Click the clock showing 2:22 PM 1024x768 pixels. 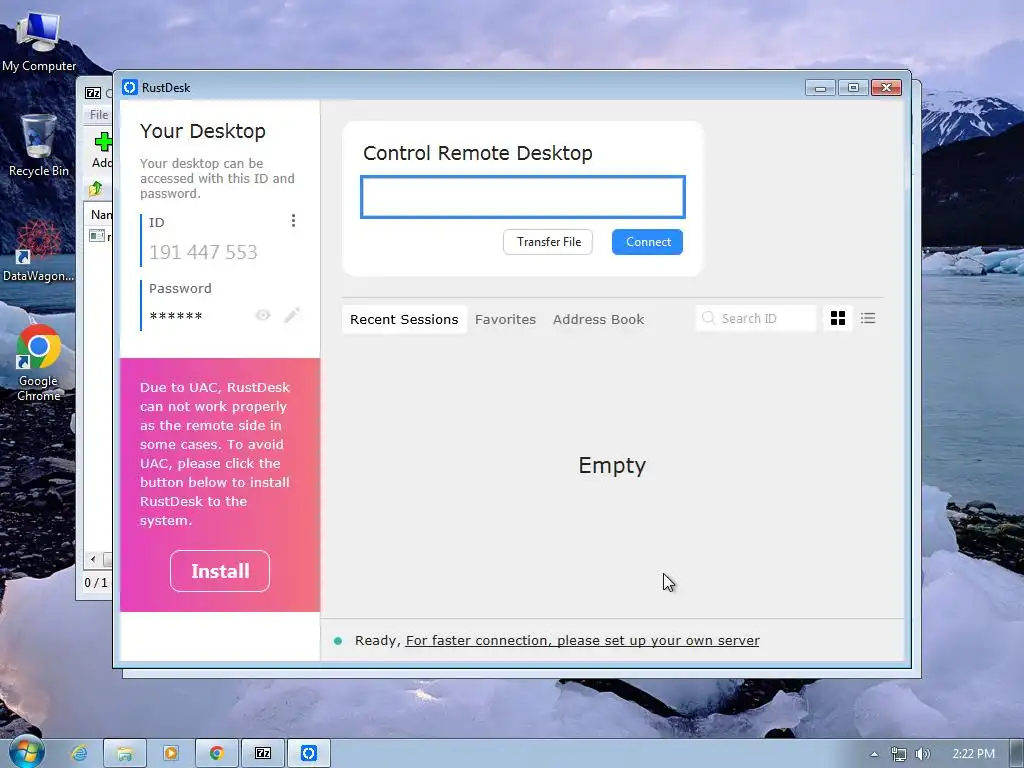tap(973, 754)
